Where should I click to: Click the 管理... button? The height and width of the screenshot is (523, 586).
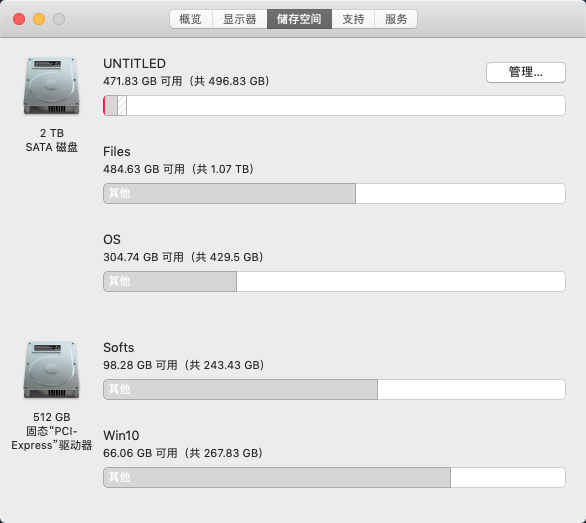pos(525,72)
